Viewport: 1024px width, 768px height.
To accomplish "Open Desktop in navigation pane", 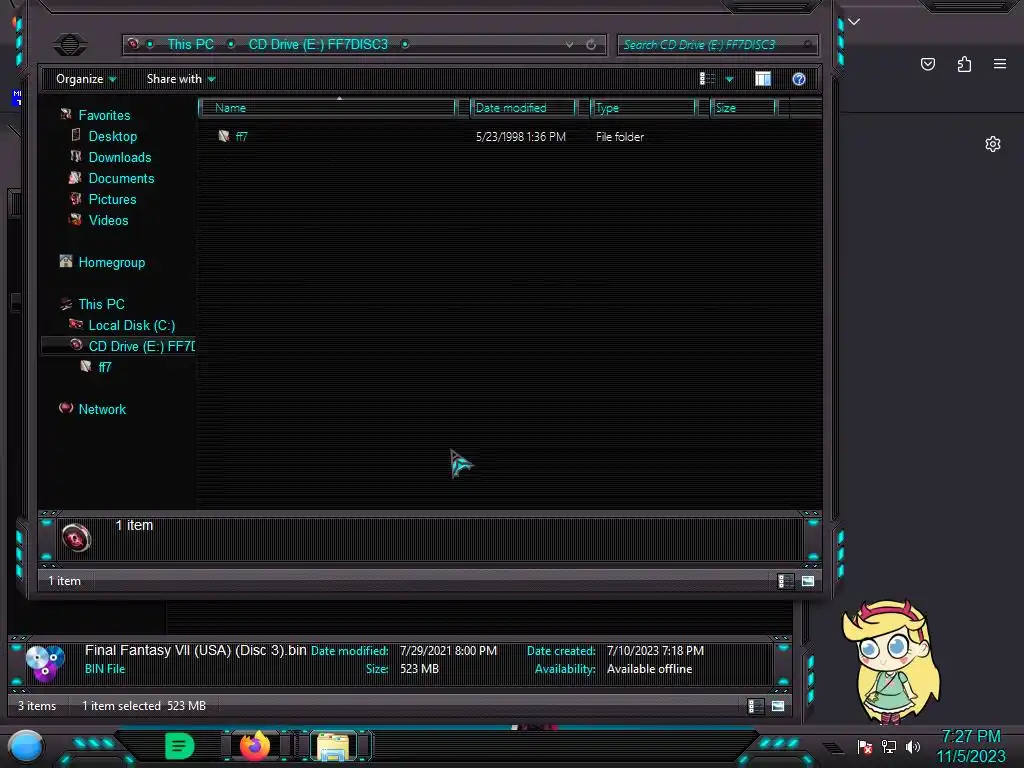I will pos(112,136).
